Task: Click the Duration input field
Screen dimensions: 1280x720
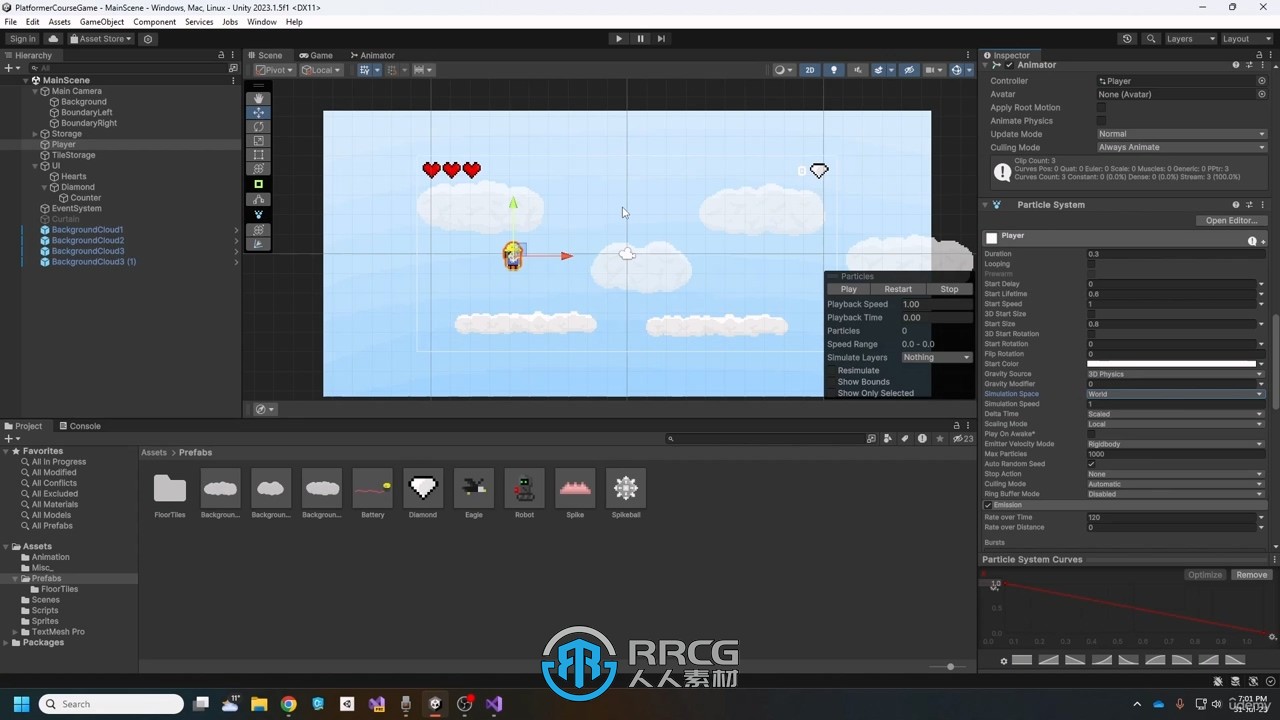Action: tap(1171, 254)
